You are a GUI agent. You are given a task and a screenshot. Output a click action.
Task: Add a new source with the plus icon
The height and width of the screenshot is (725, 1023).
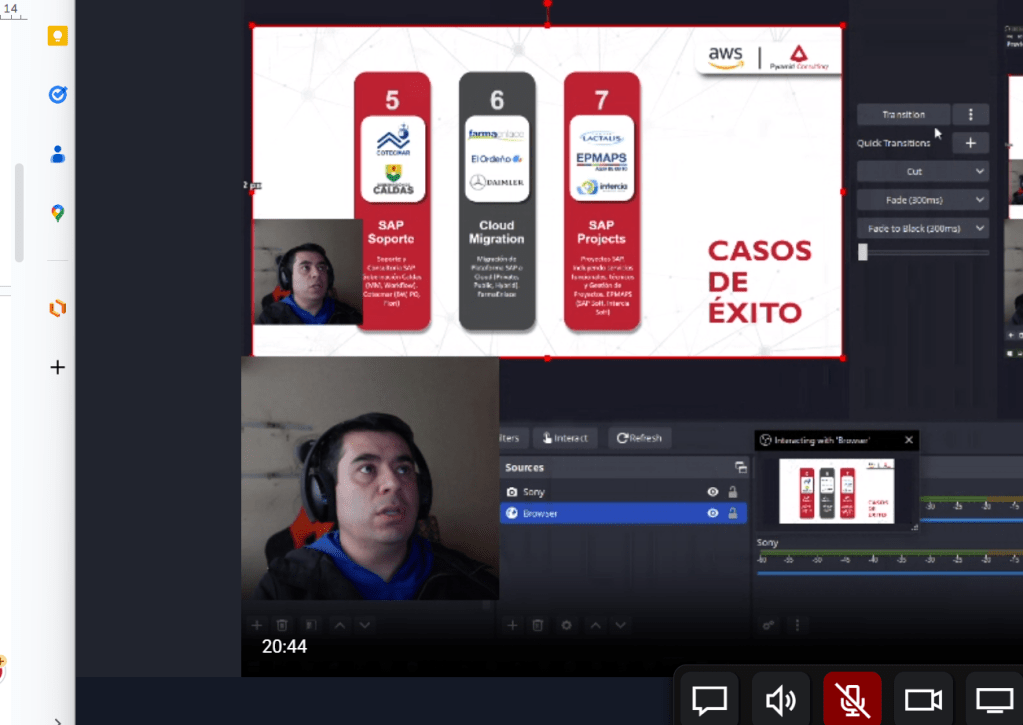(x=512, y=625)
